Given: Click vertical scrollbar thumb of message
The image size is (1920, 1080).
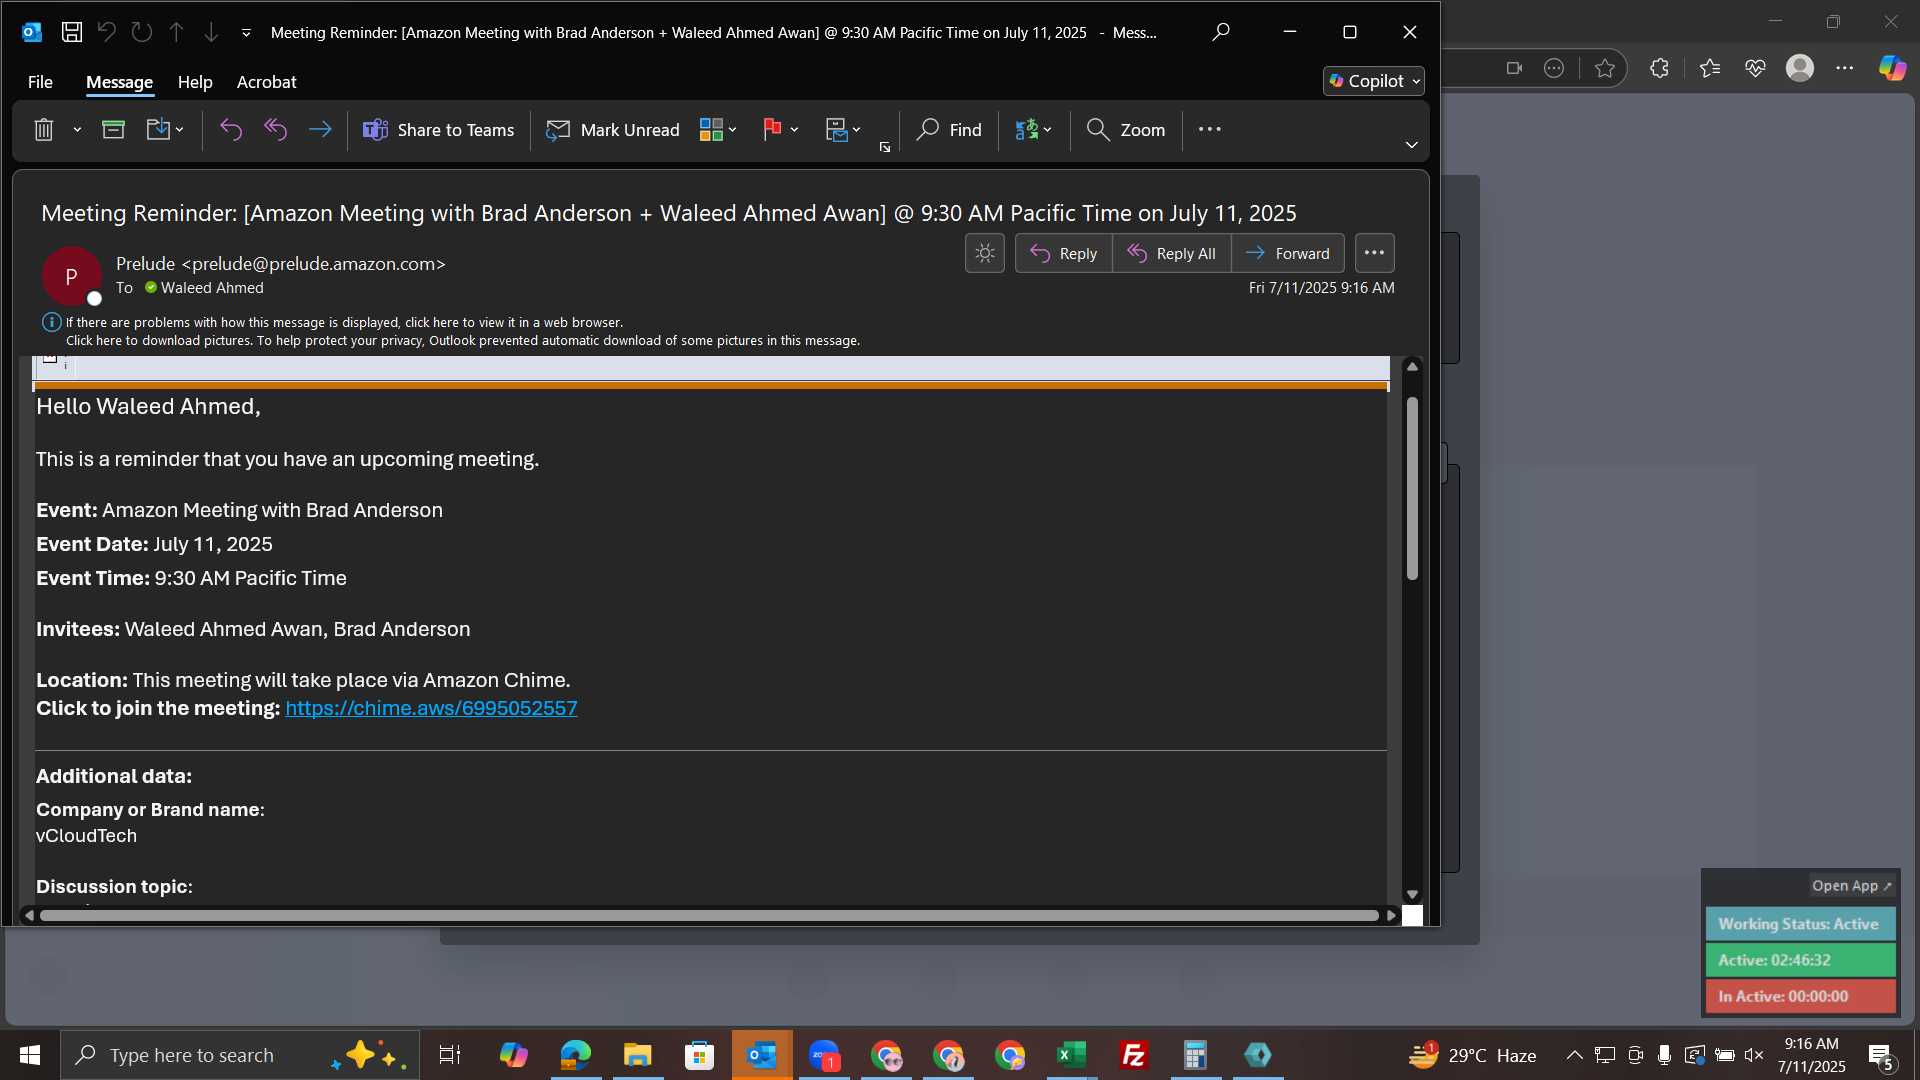Looking at the screenshot, I should (x=1412, y=489).
